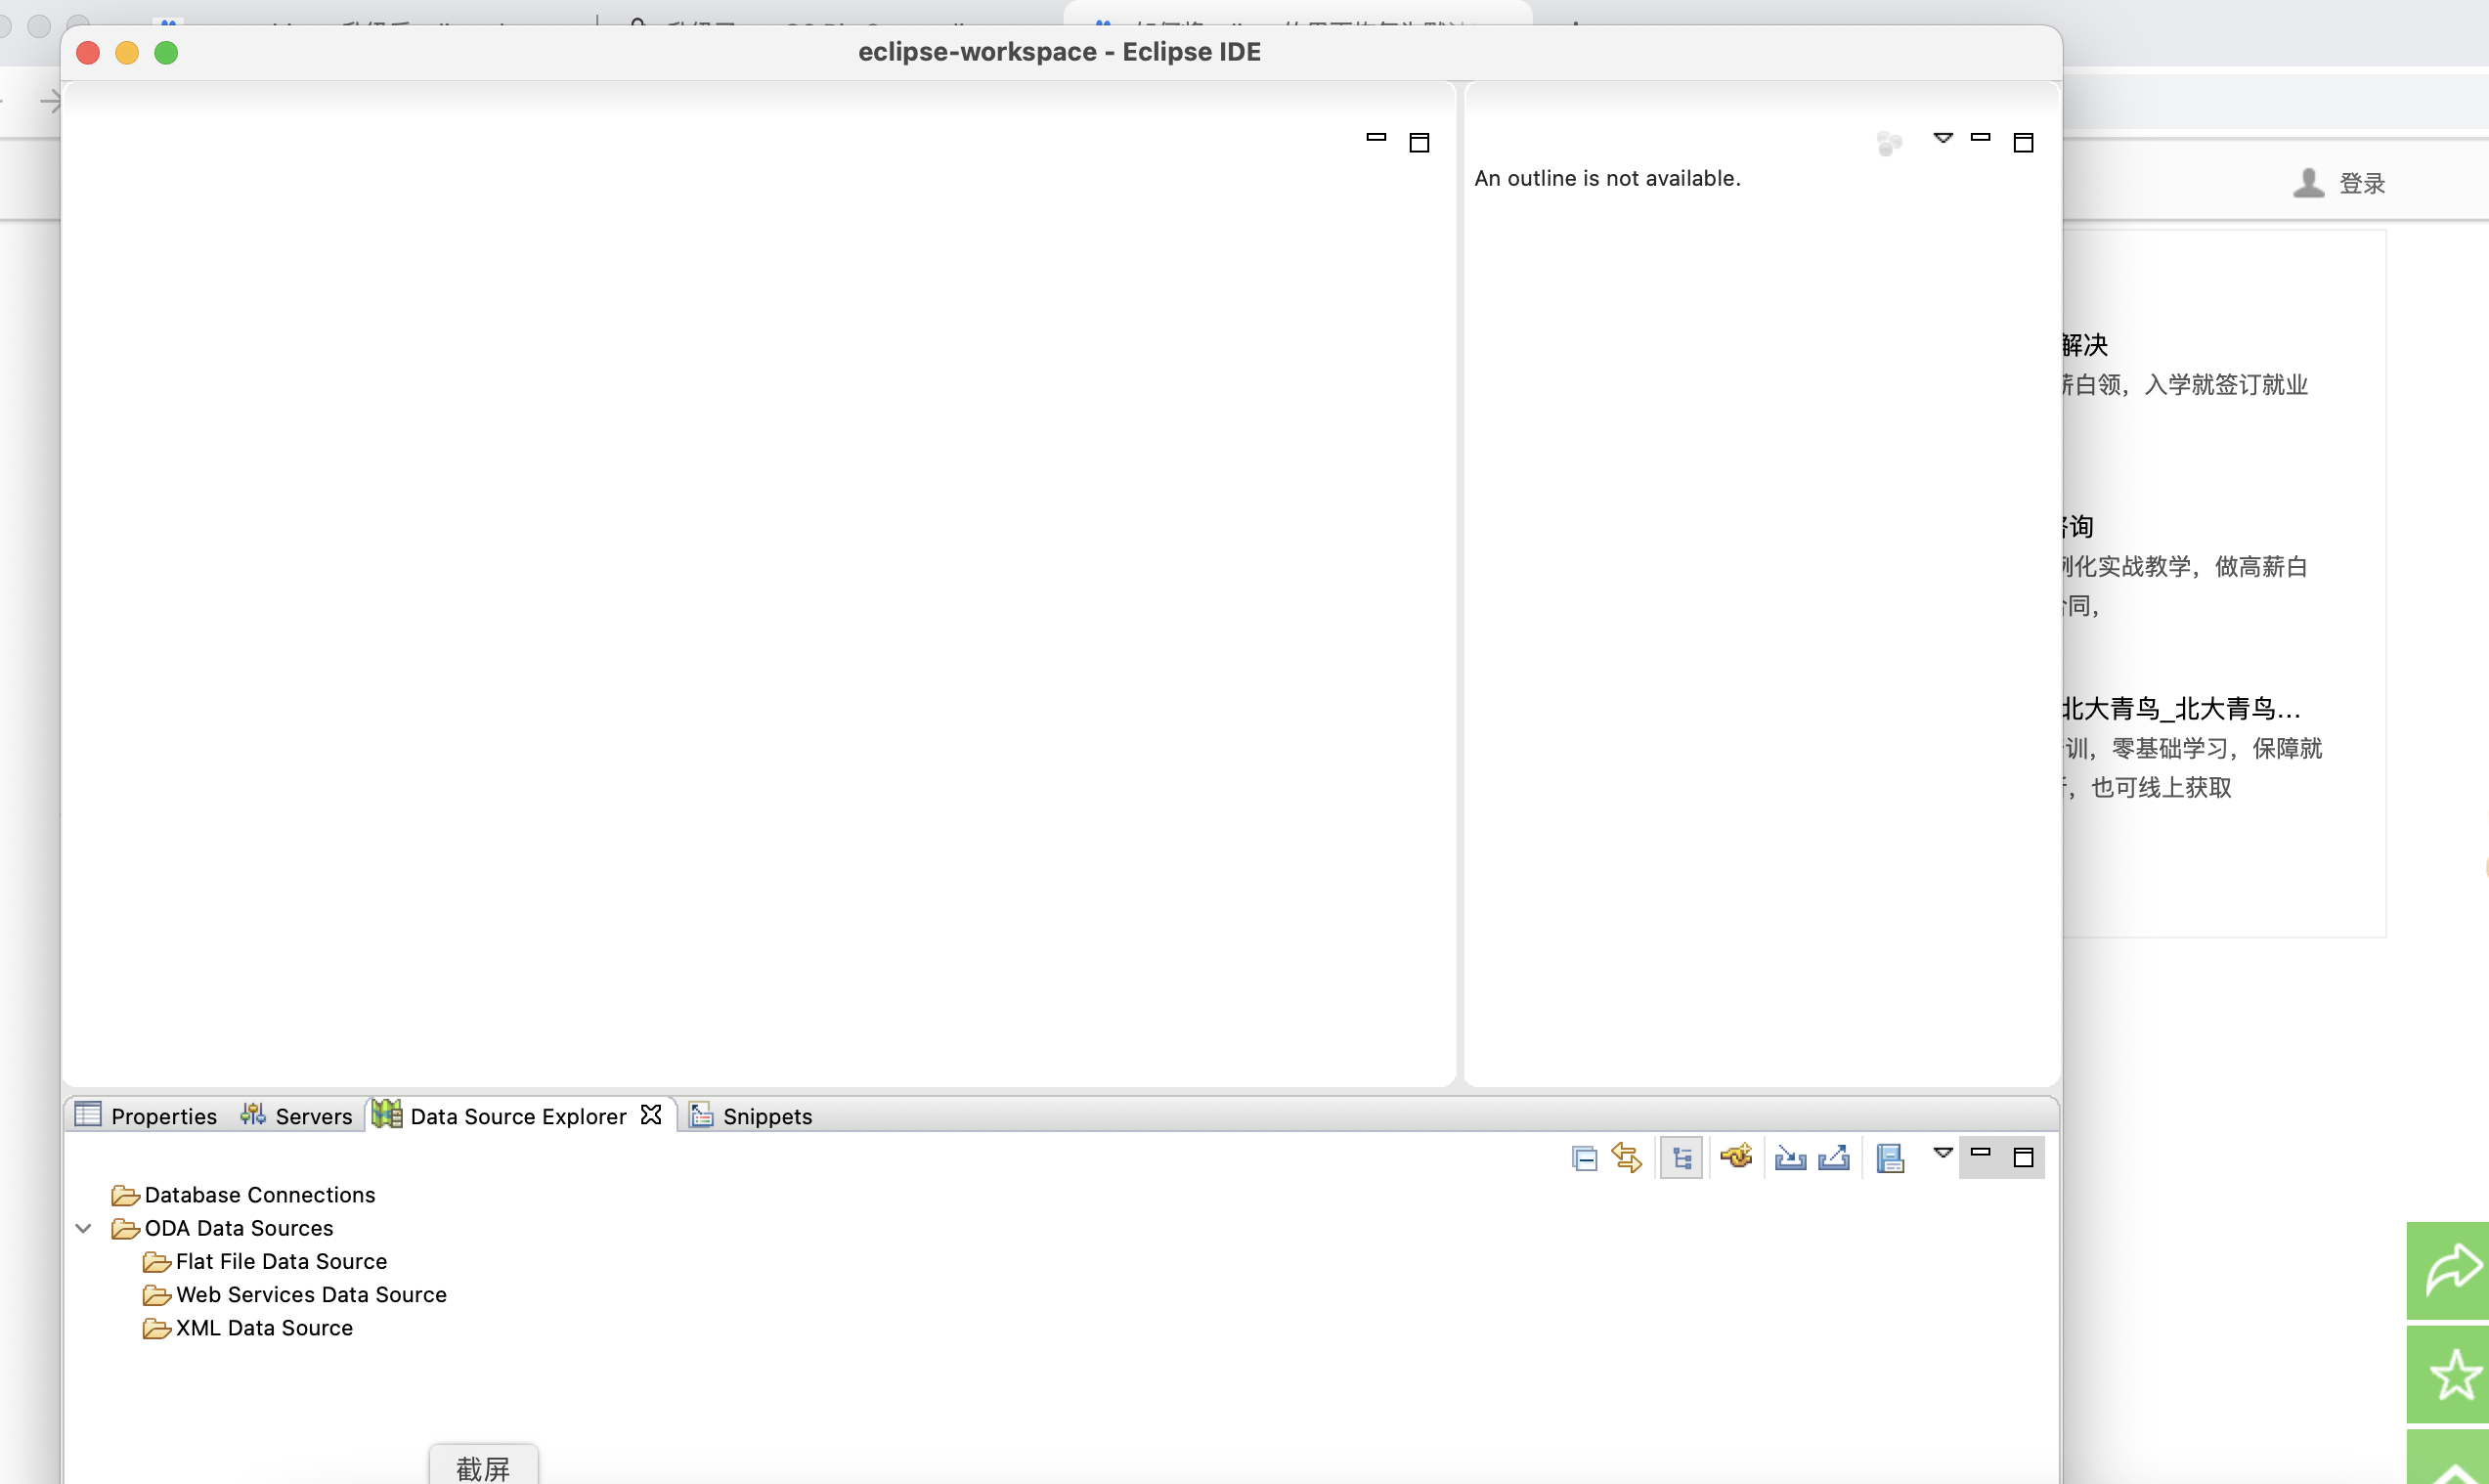Click Eclipse window yellow minimize button
The width and height of the screenshot is (2489, 1484).
127,52
